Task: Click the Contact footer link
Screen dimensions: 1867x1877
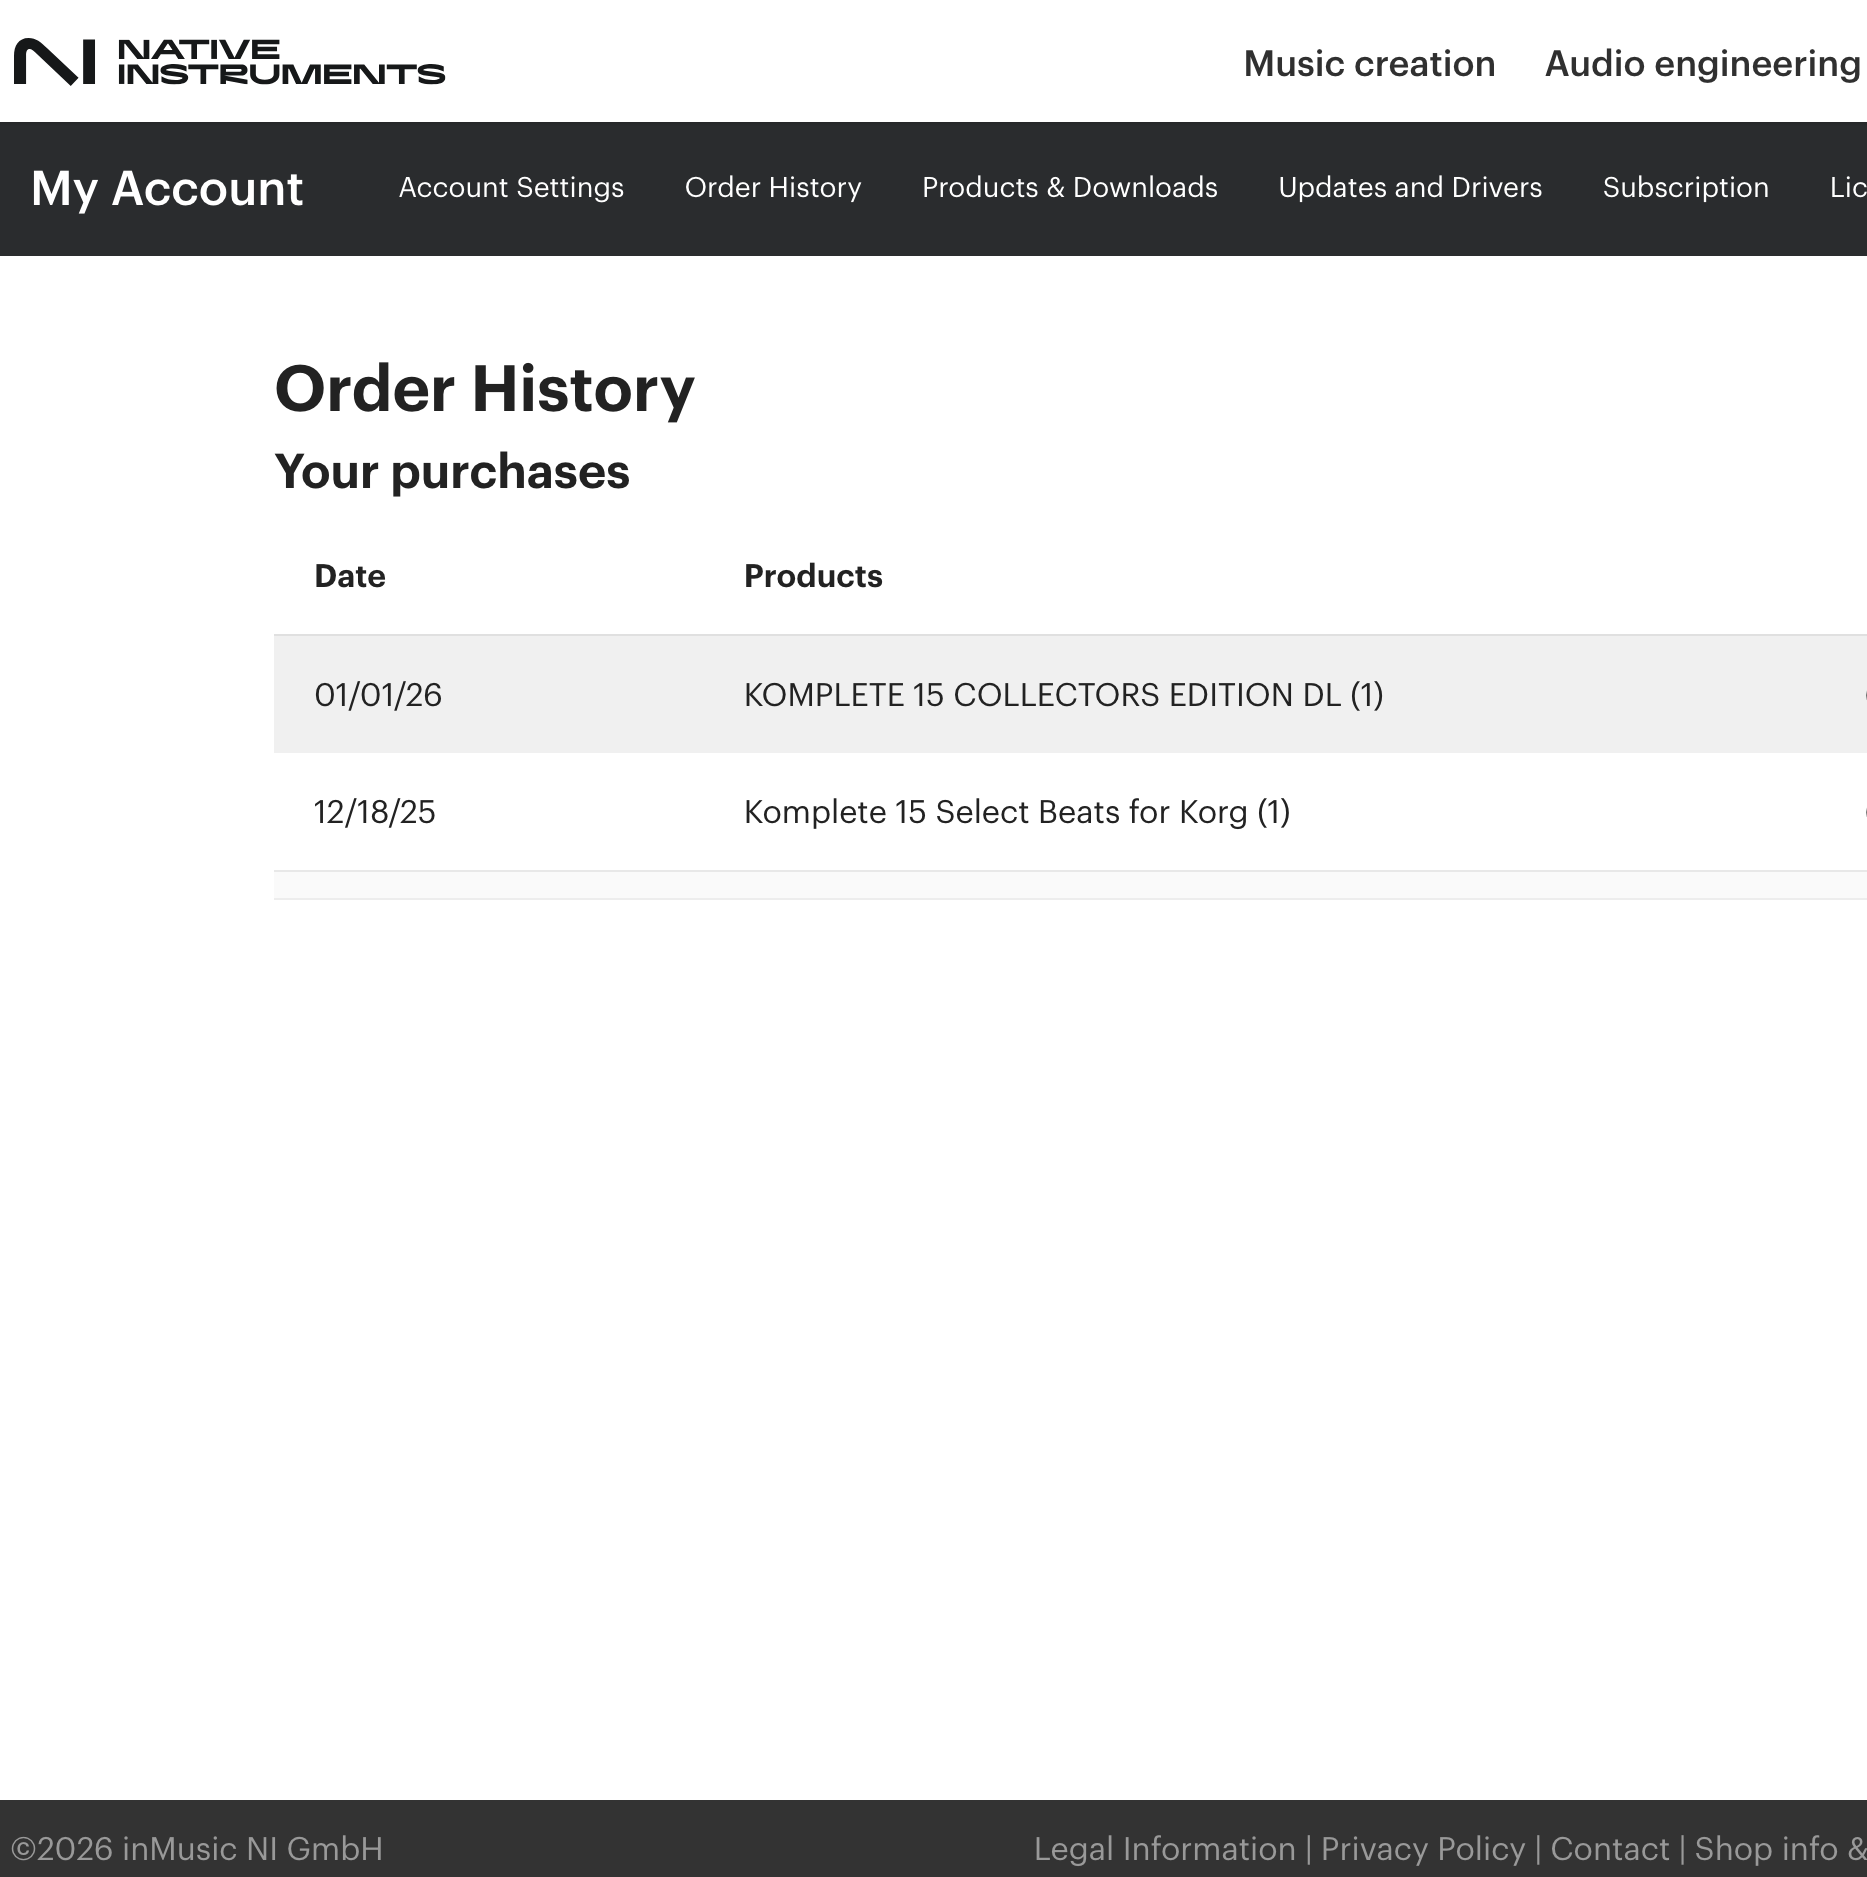Action: coord(1610,1849)
